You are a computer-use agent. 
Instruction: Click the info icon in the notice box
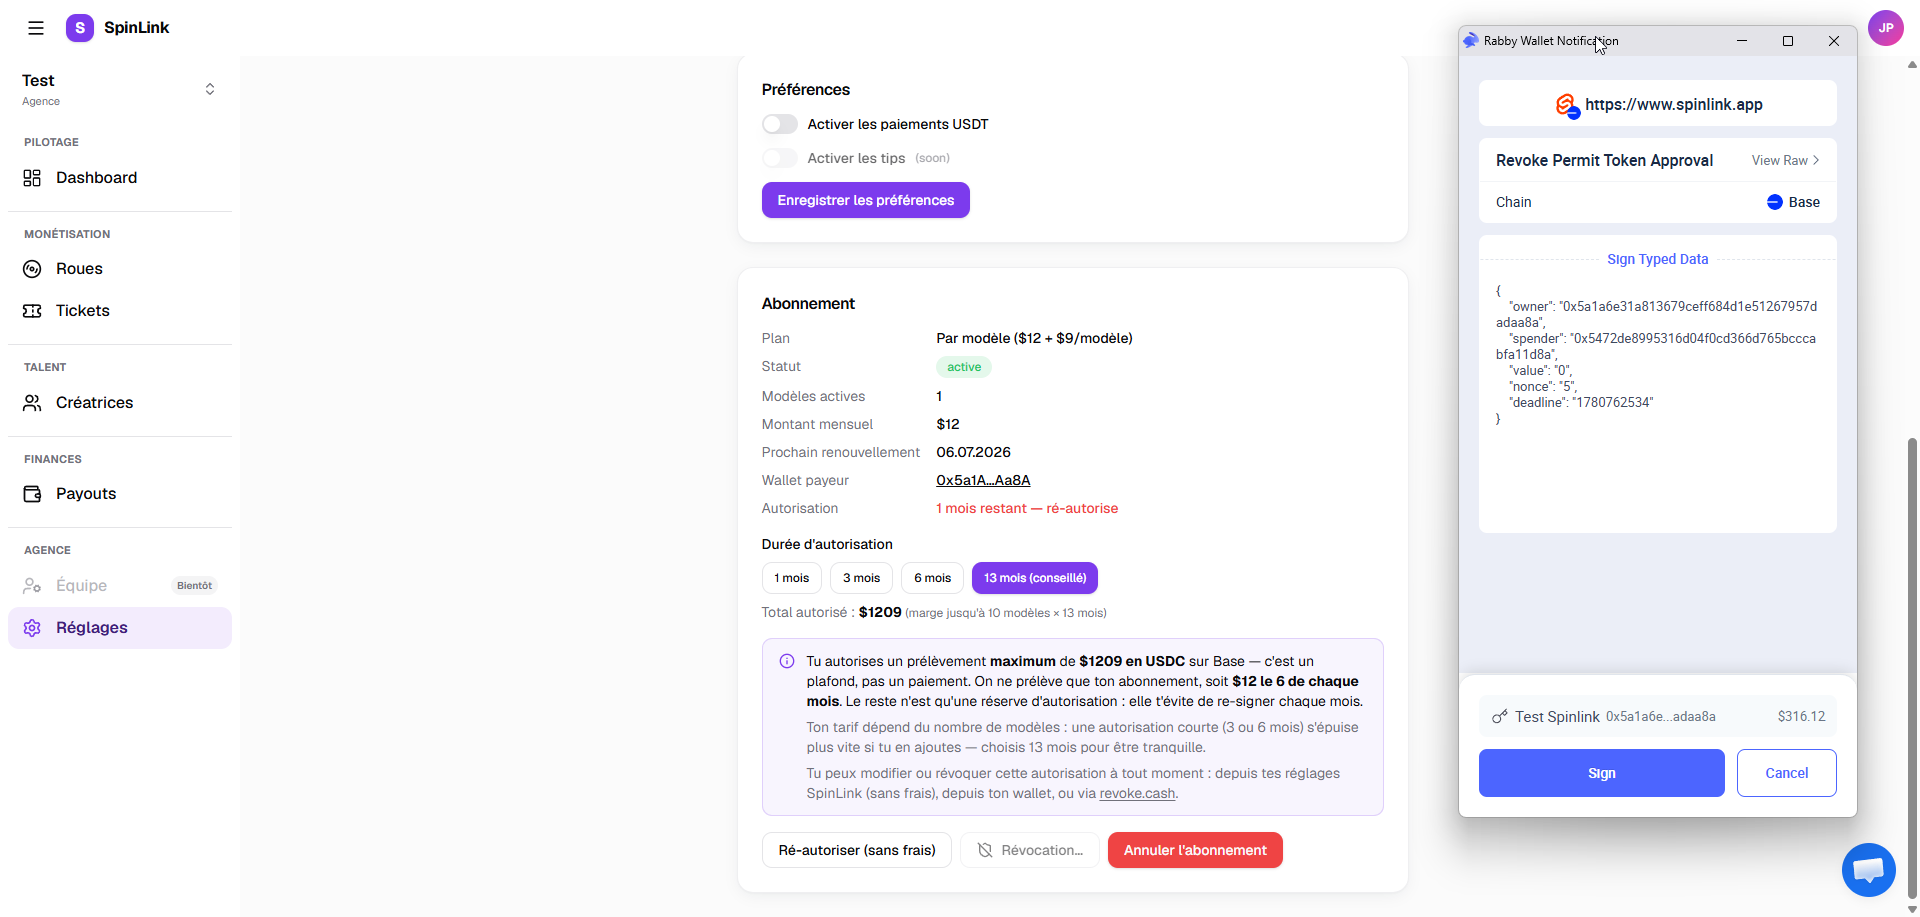coord(787,661)
